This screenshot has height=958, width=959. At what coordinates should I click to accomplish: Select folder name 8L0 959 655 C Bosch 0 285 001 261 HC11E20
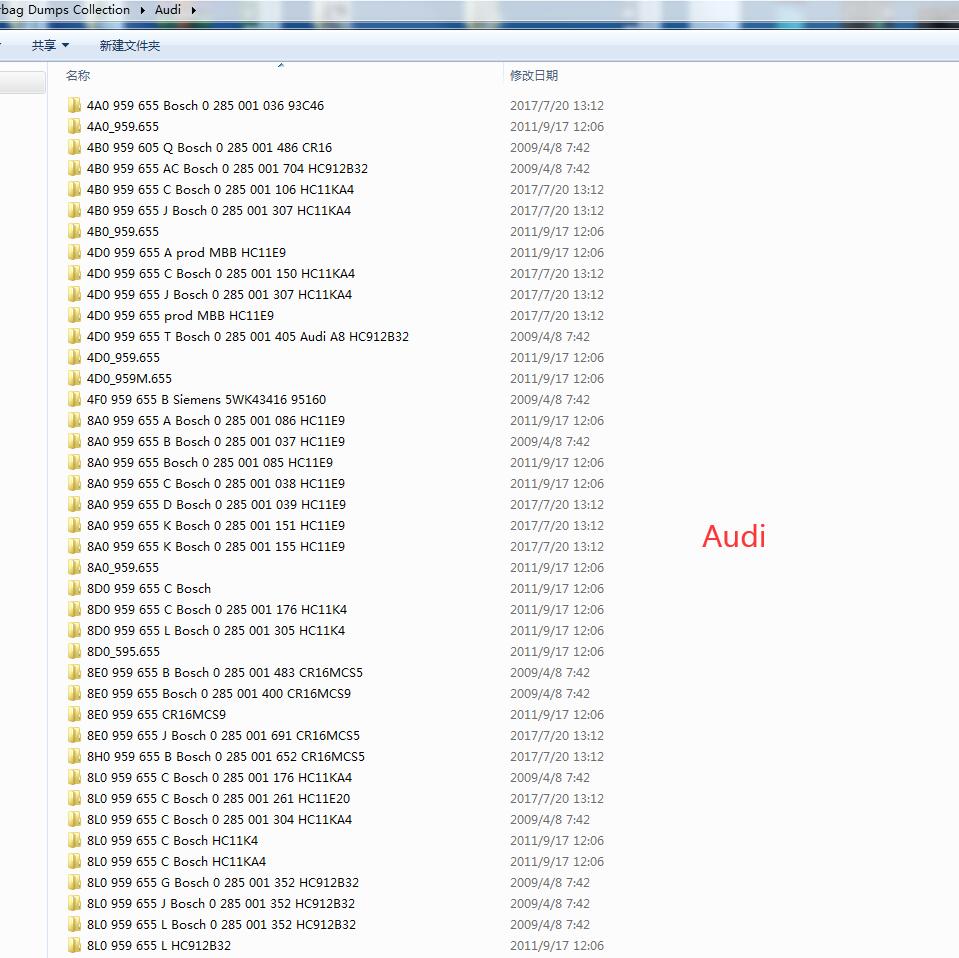click(x=218, y=798)
